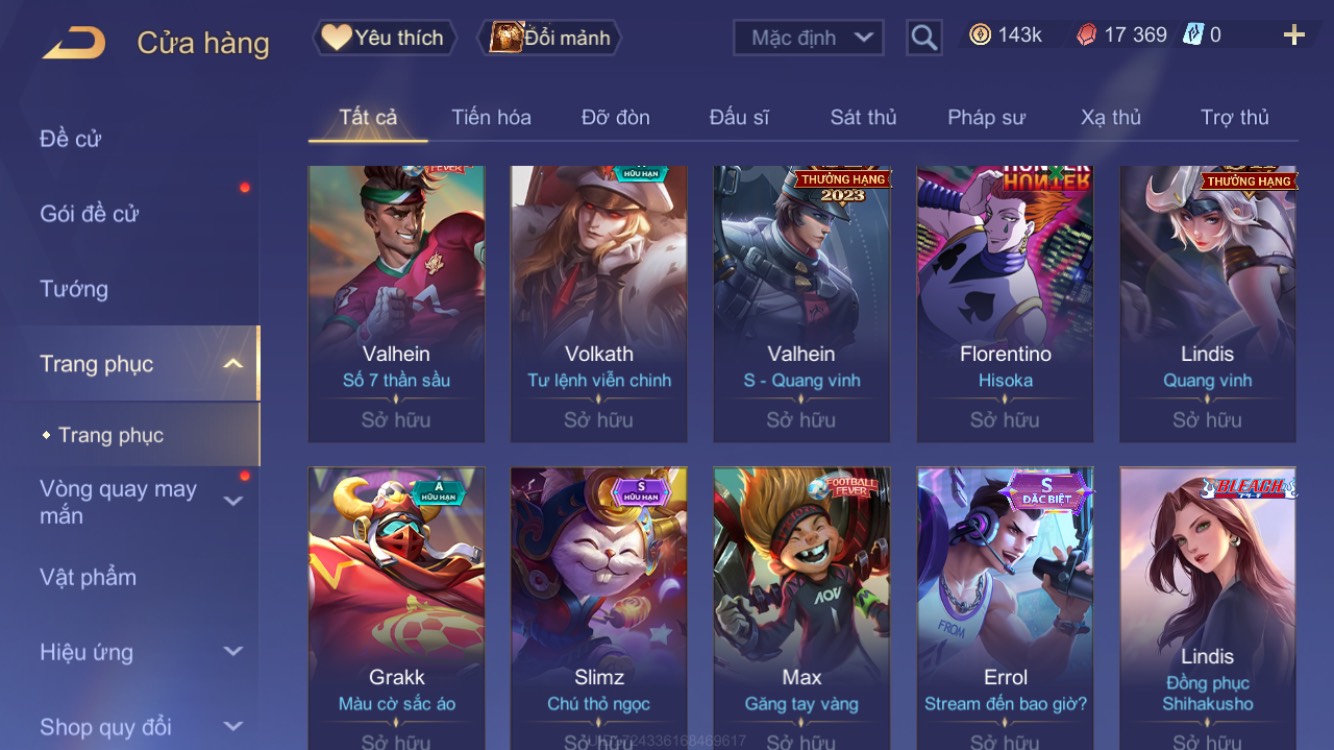Image resolution: width=1334 pixels, height=750 pixels.
Task: Tap the gold coin 143k balance icon
Action: (x=980, y=35)
